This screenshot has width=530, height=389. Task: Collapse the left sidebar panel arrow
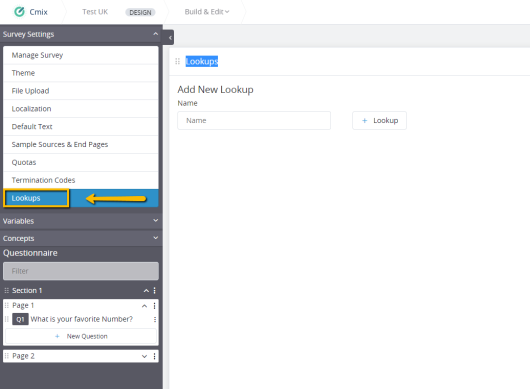tap(169, 38)
